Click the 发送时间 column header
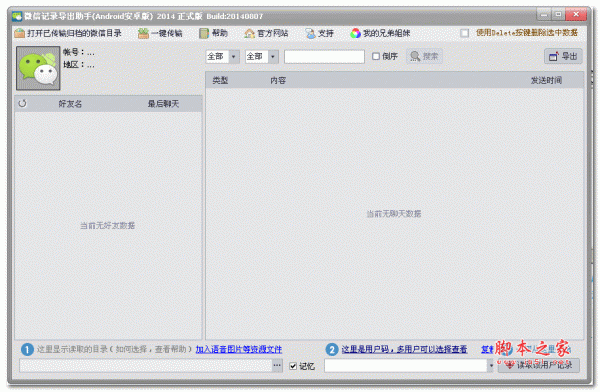 (546, 80)
